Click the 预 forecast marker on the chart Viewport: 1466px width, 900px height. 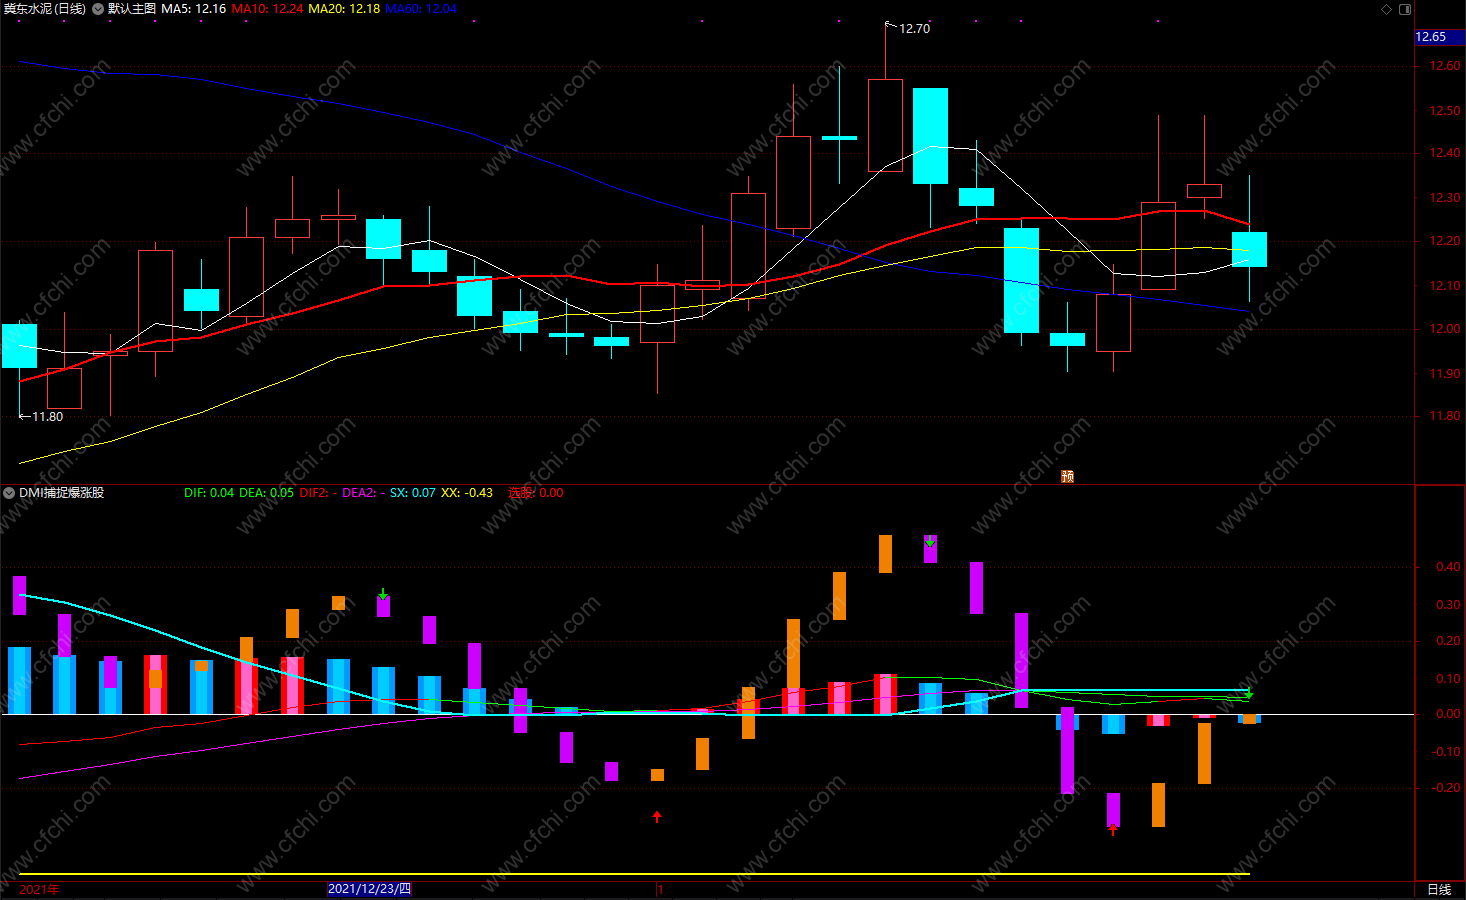(1067, 476)
